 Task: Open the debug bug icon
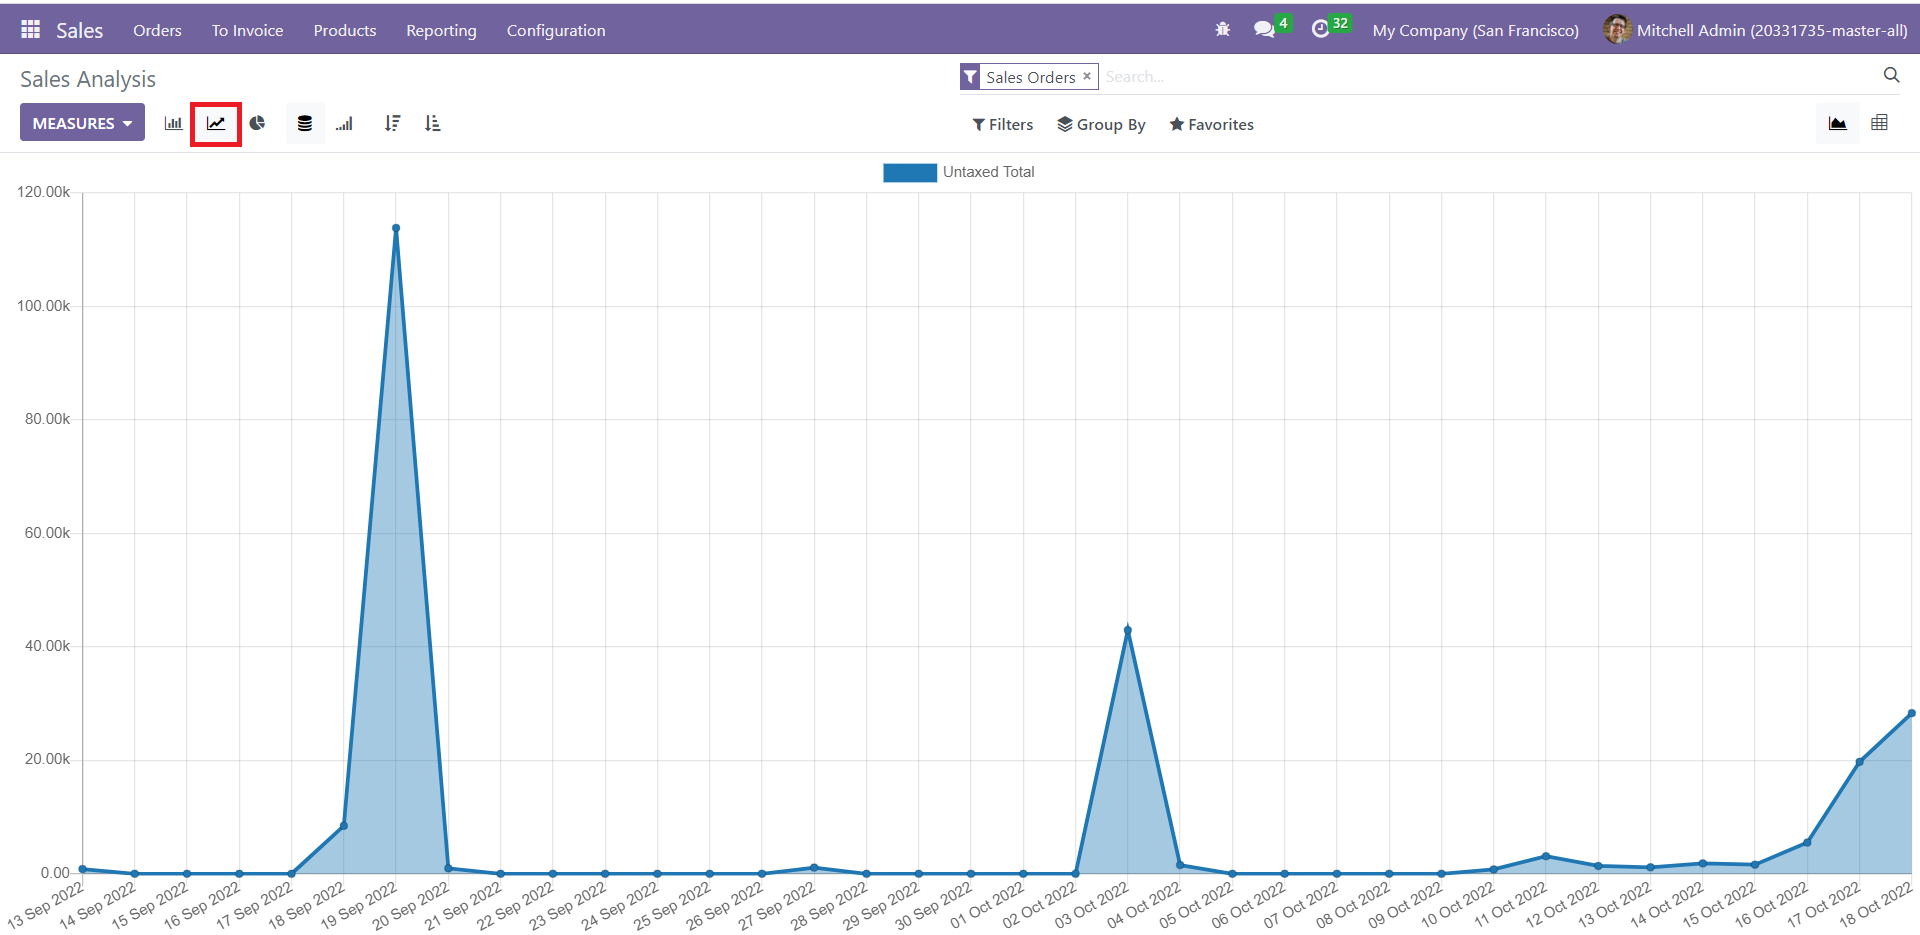click(1222, 30)
